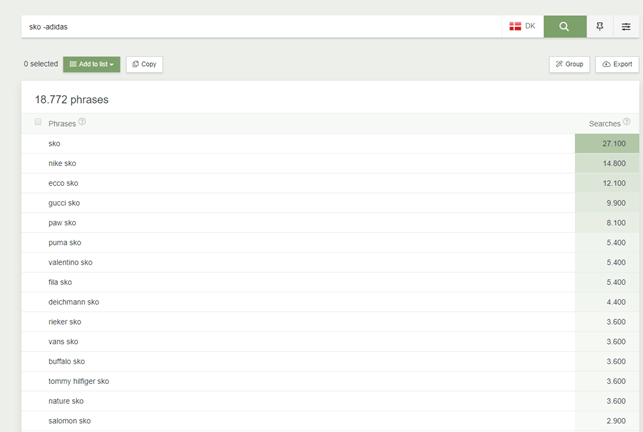
Task: Click the 8.100 searches value
Action: tap(616, 223)
